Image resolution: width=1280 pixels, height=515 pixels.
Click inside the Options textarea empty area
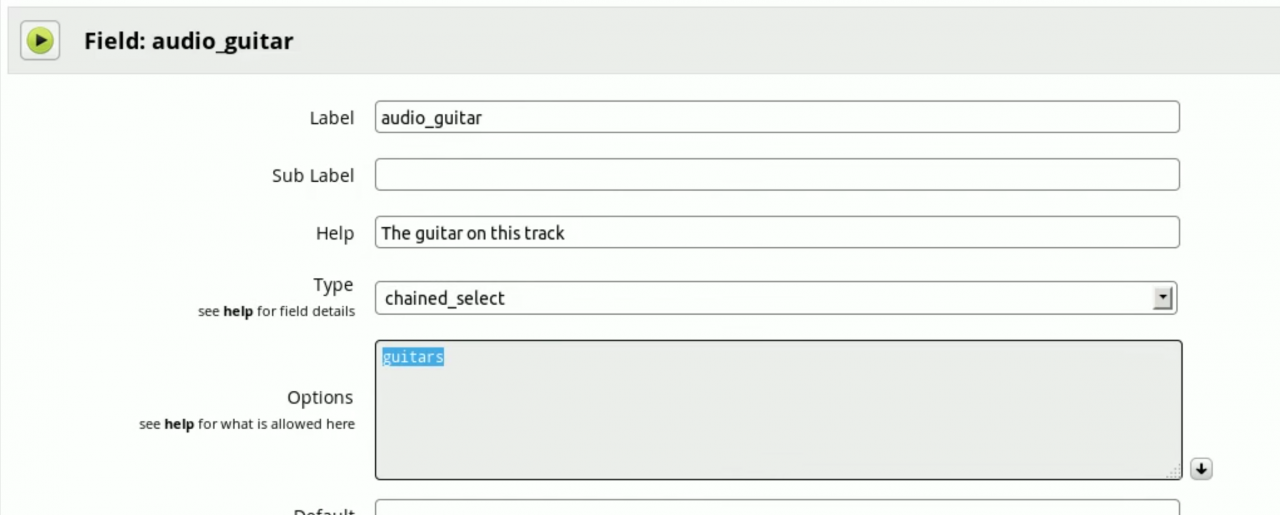pyautogui.click(x=778, y=420)
